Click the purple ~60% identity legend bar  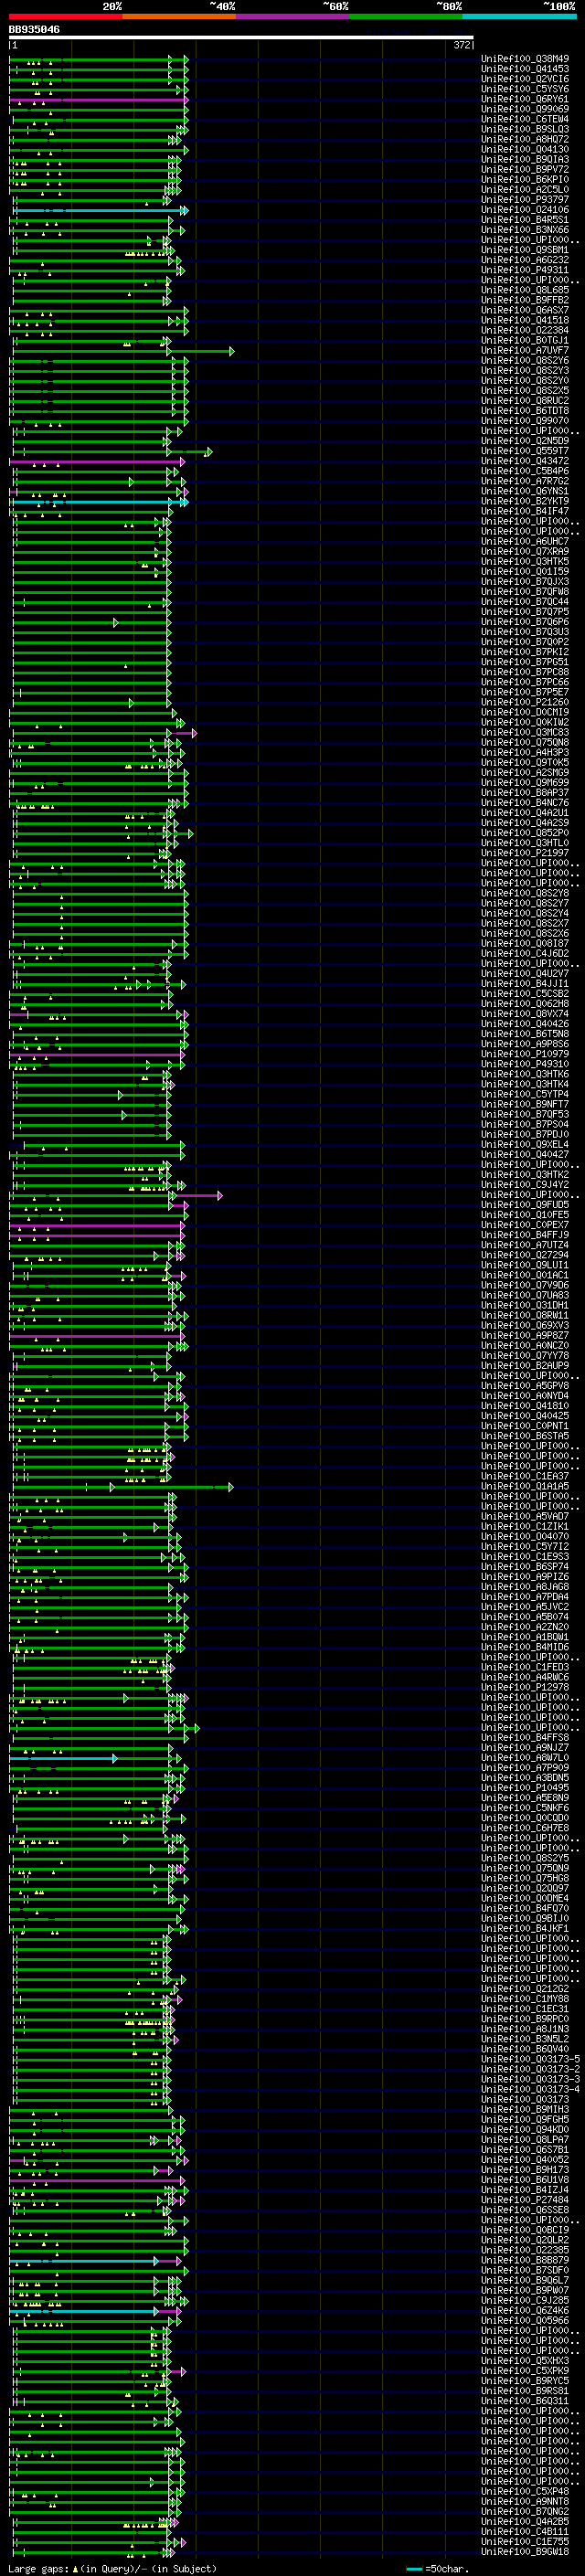click(x=292, y=16)
